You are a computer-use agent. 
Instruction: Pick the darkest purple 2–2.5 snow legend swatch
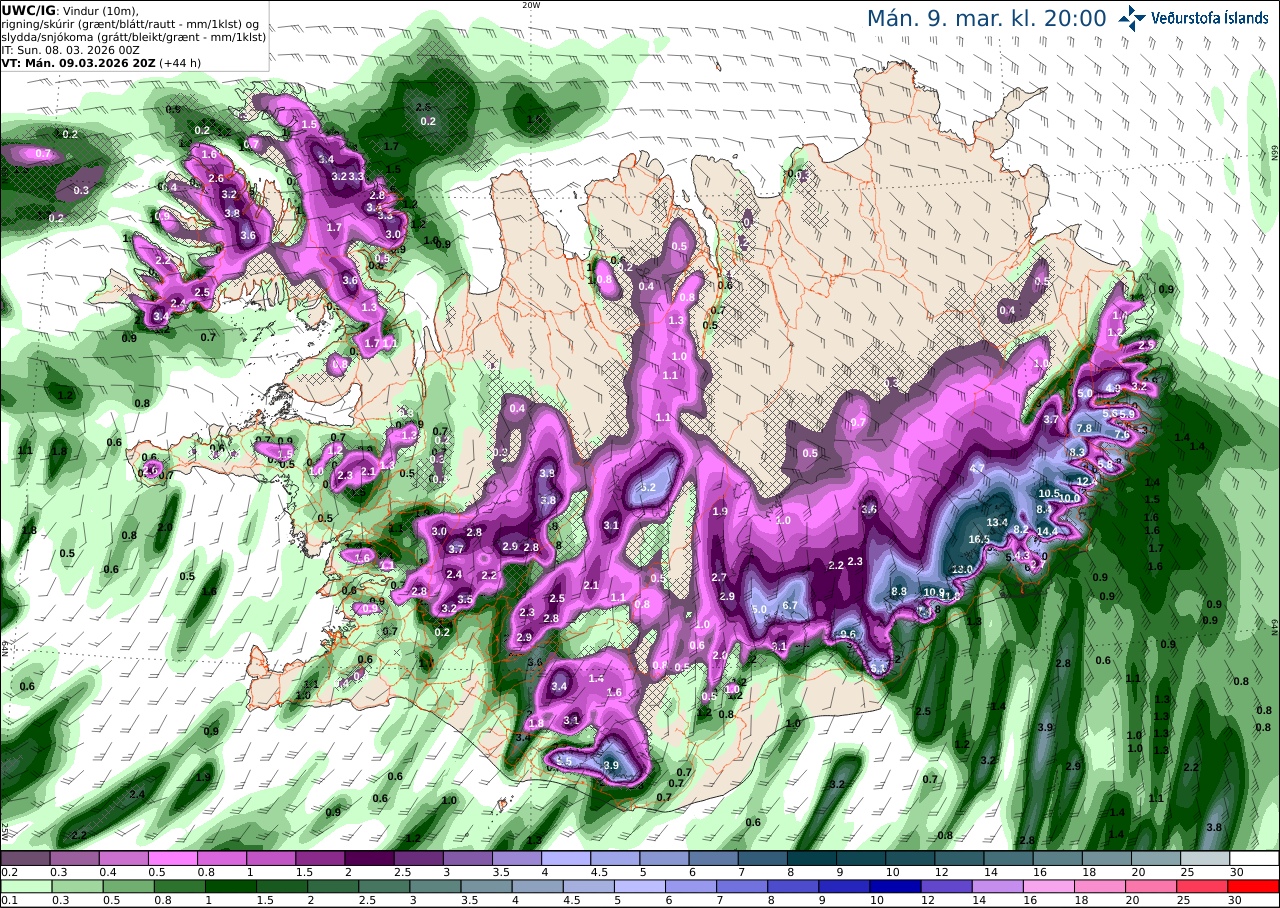click(x=369, y=858)
